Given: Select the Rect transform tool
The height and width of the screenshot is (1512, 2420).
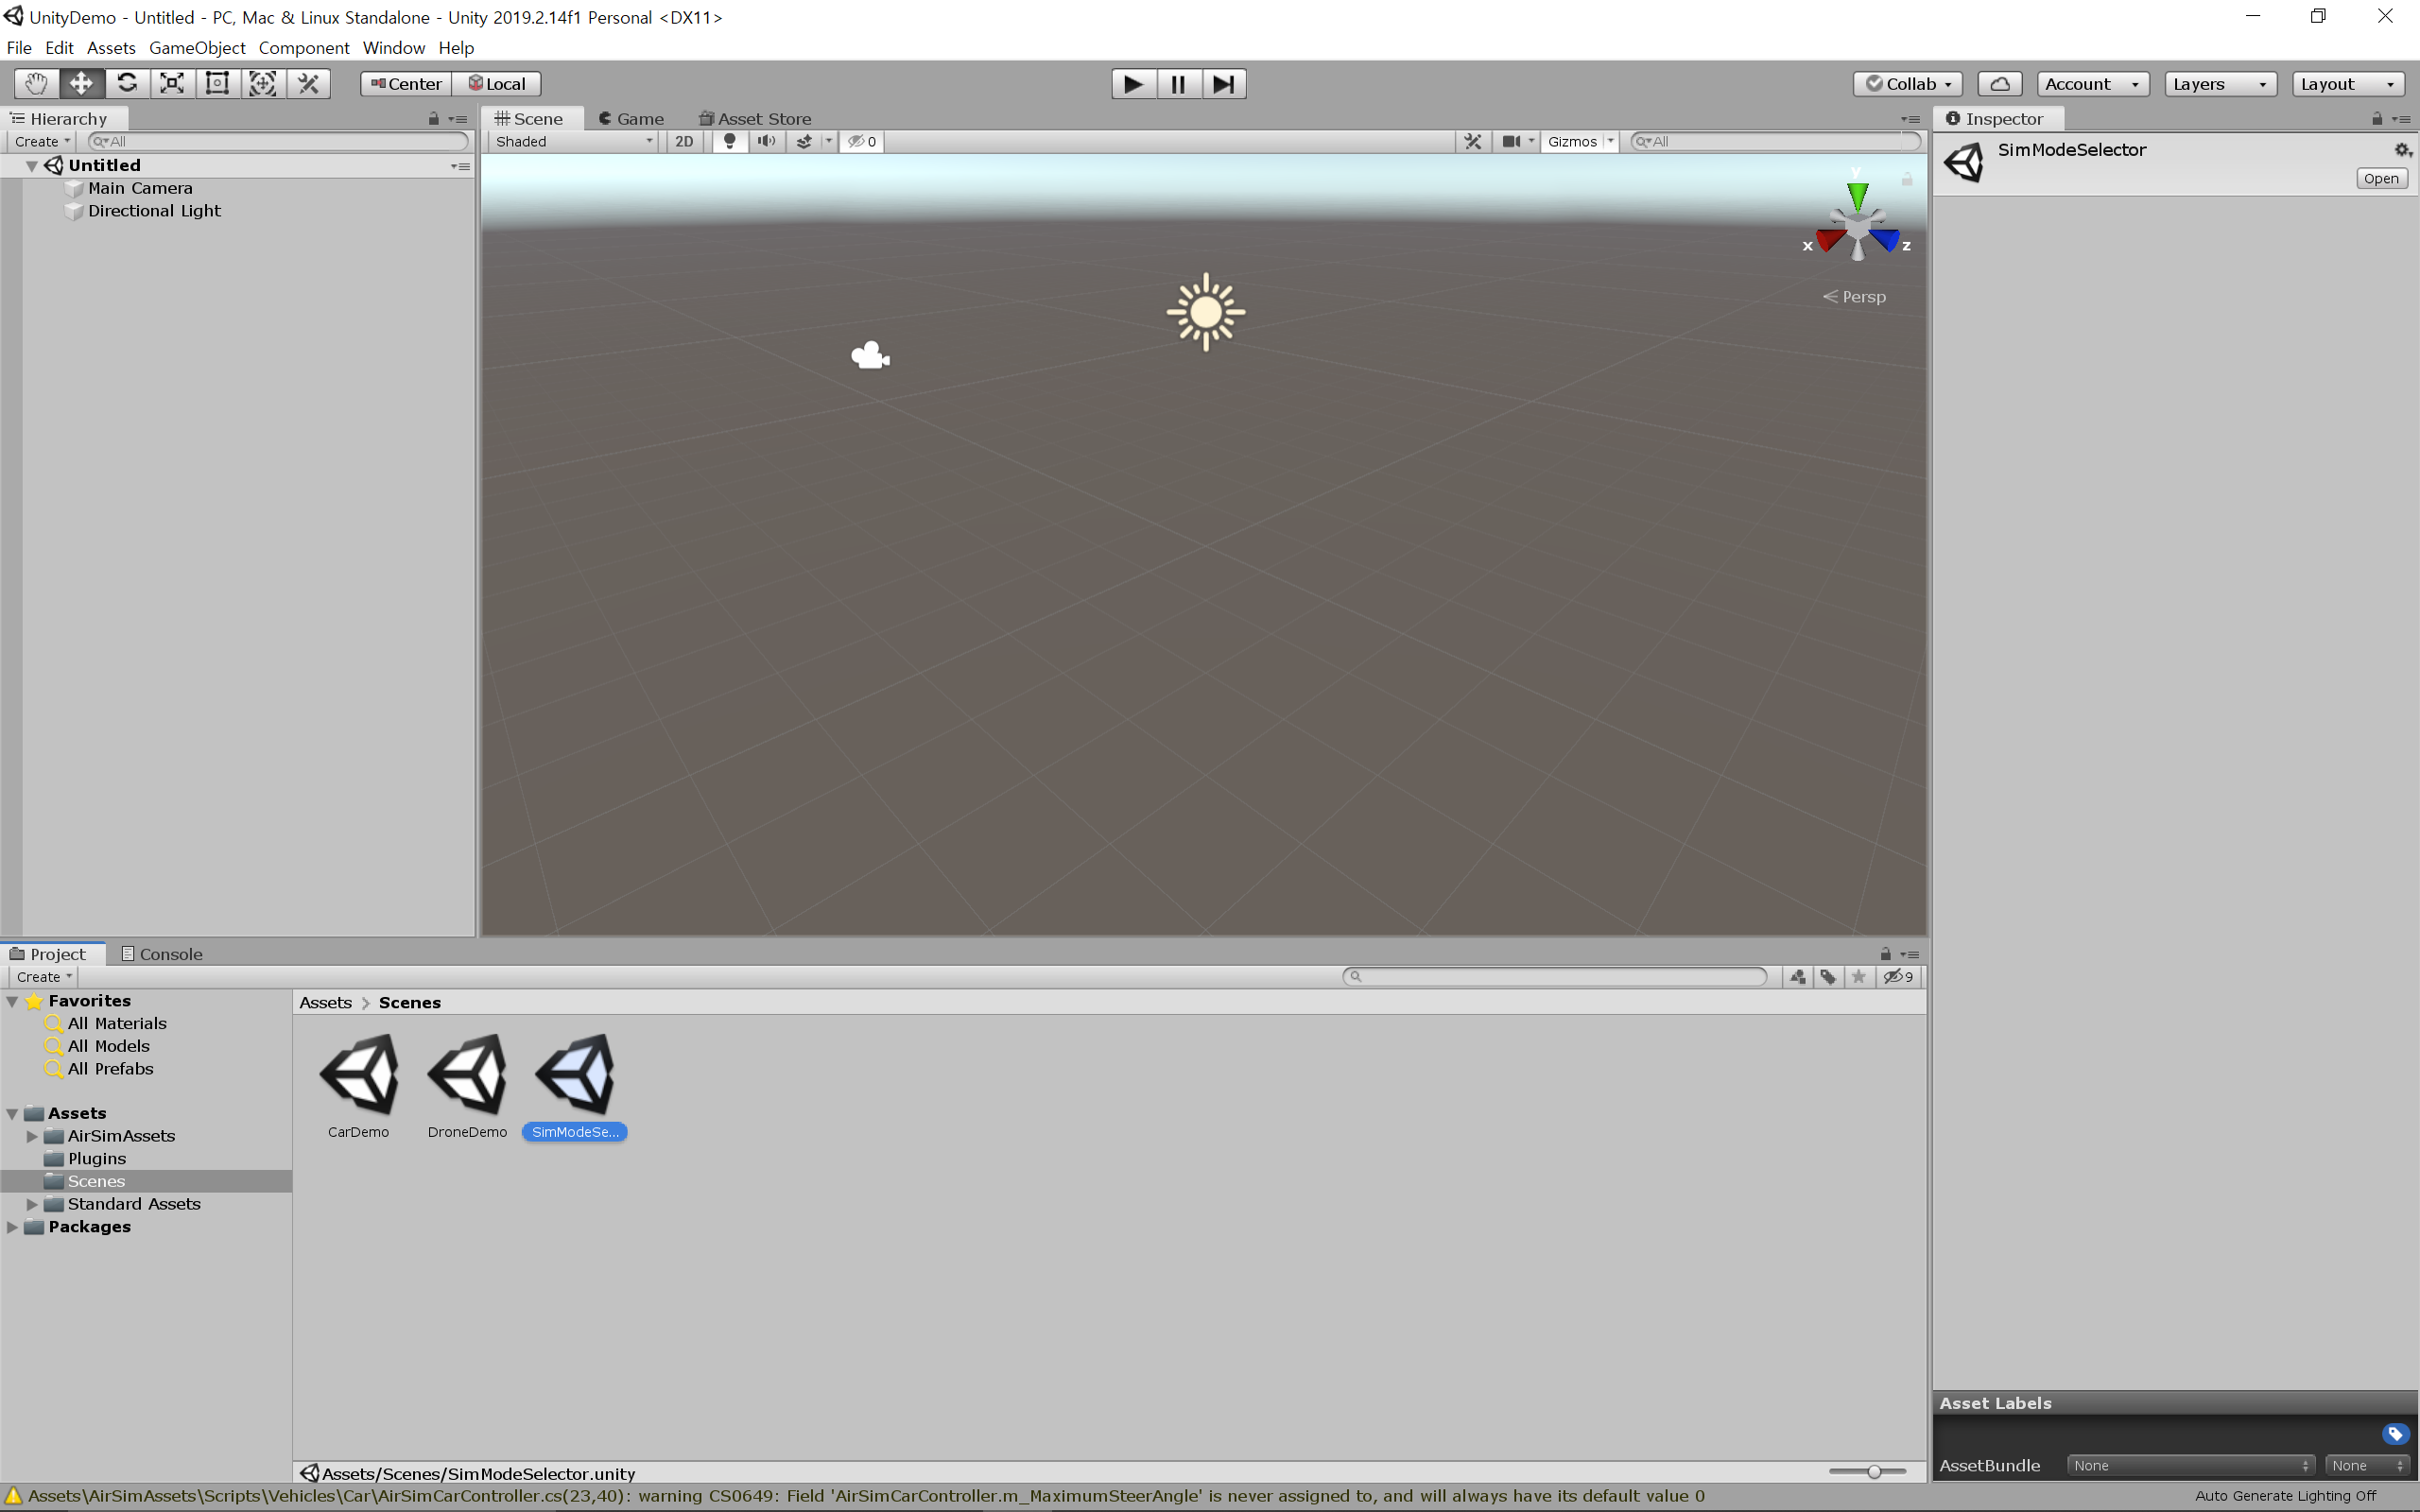Looking at the screenshot, I should (216, 83).
